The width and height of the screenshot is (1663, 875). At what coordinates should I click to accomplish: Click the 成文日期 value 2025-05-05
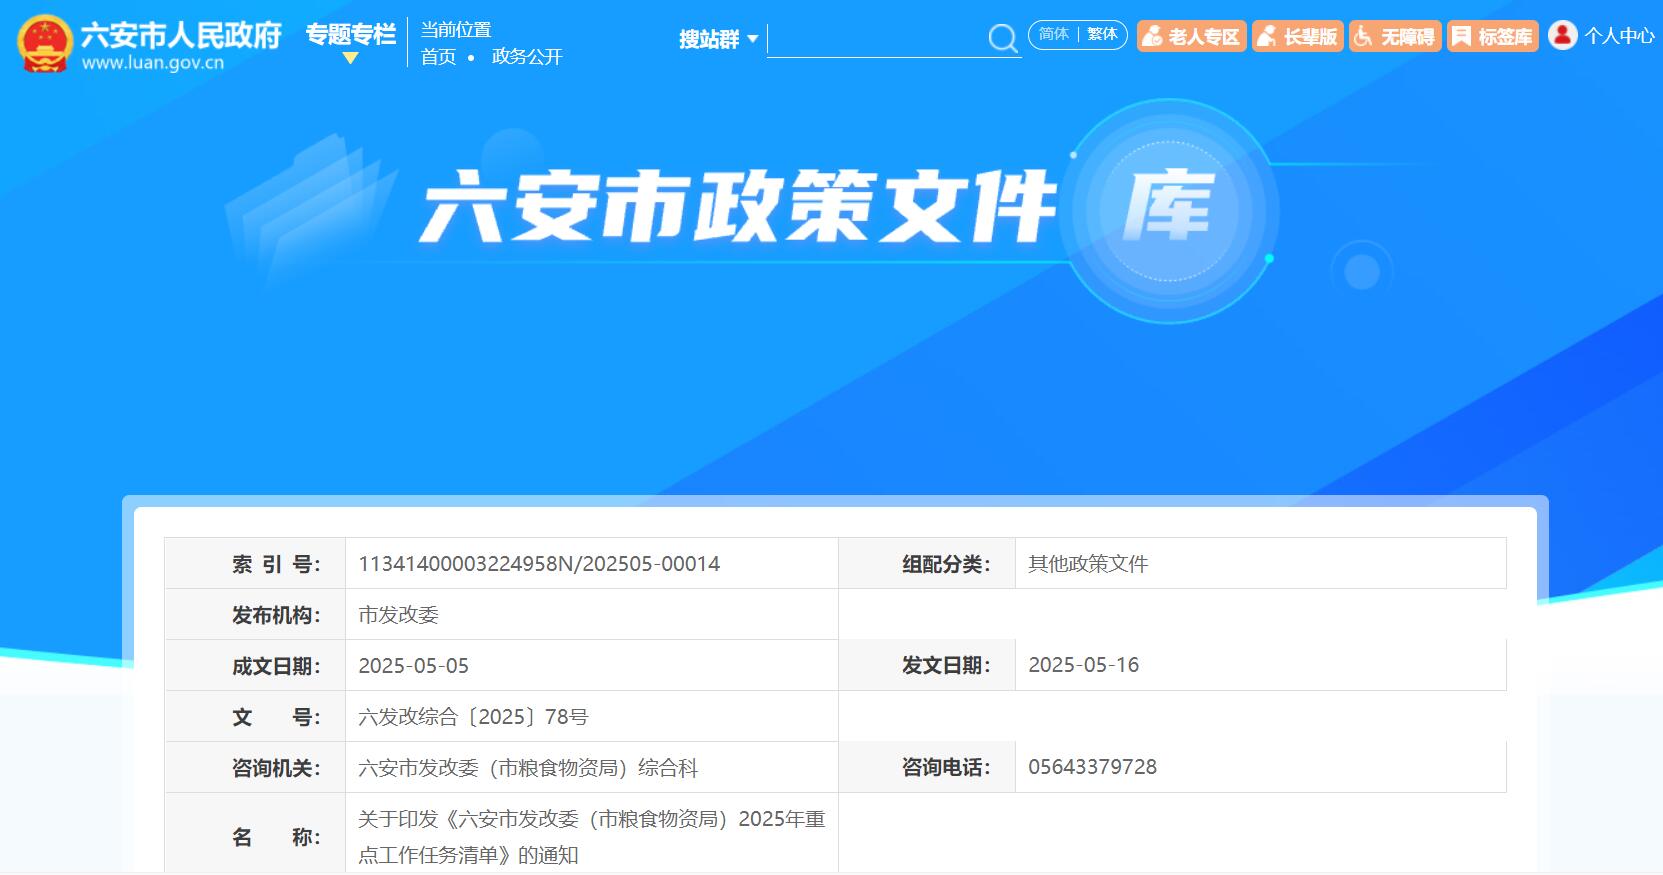[413, 666]
